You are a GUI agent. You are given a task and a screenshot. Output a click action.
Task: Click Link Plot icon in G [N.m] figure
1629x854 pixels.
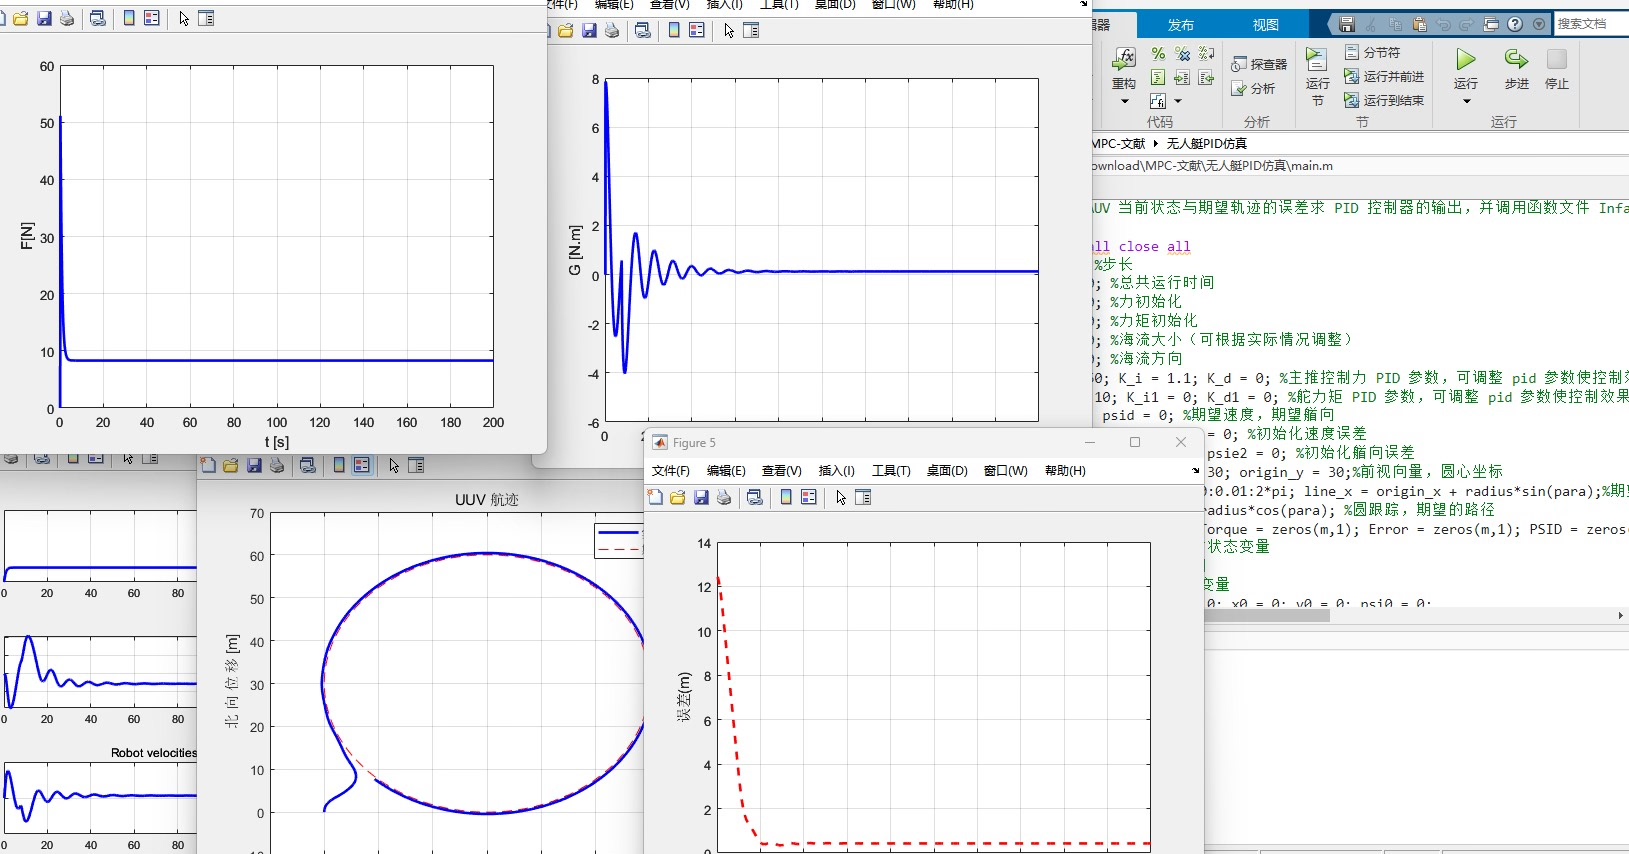[x=643, y=30]
